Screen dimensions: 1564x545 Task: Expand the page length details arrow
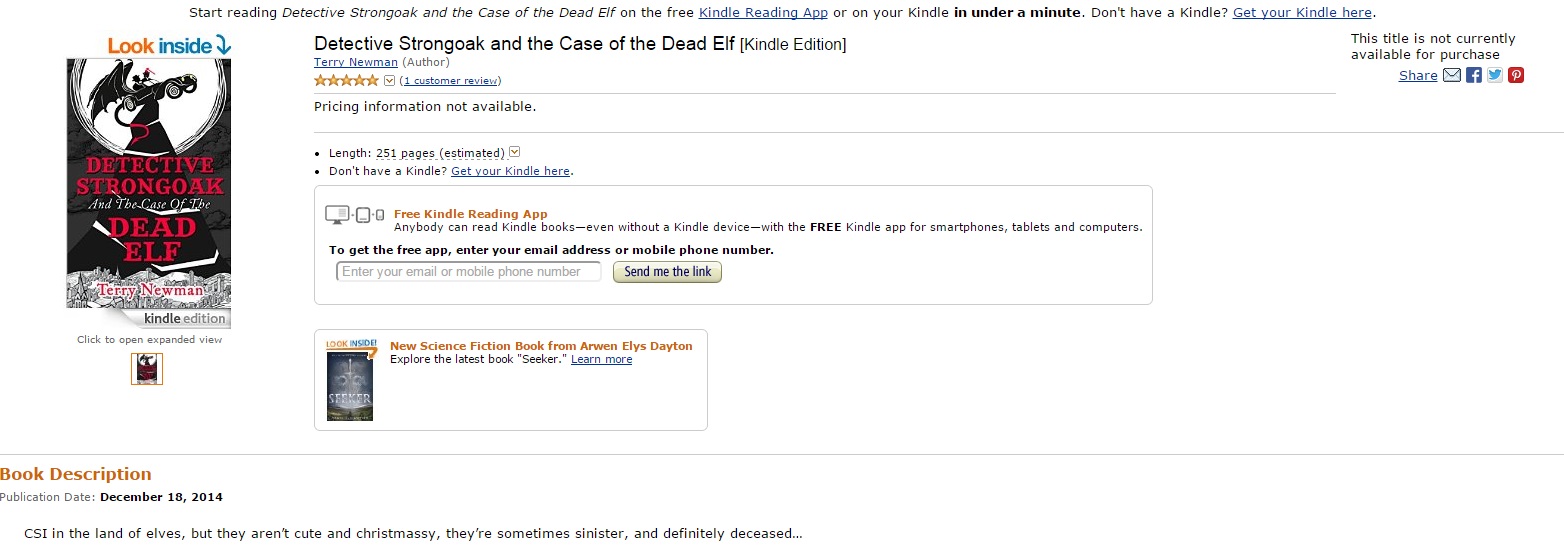(515, 152)
